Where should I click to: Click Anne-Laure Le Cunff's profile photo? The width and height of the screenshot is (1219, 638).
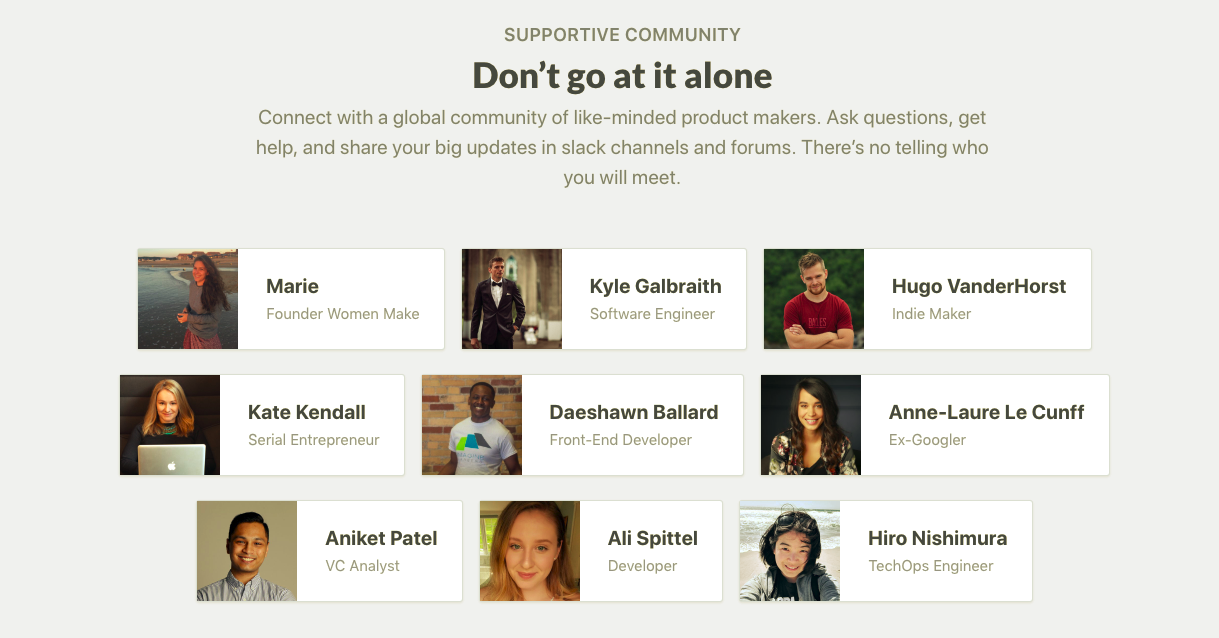pos(811,425)
